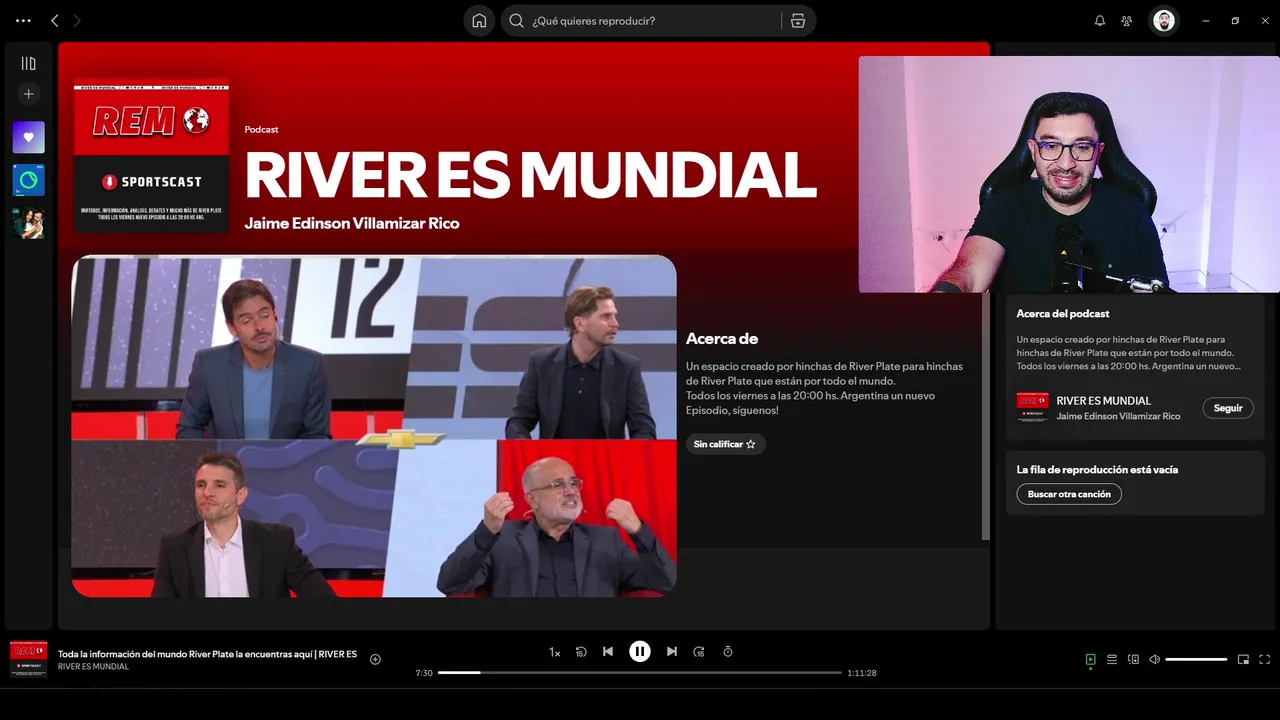1280x720 pixels.
Task: Go forward with the right arrow
Action: pyautogui.click(x=77, y=20)
